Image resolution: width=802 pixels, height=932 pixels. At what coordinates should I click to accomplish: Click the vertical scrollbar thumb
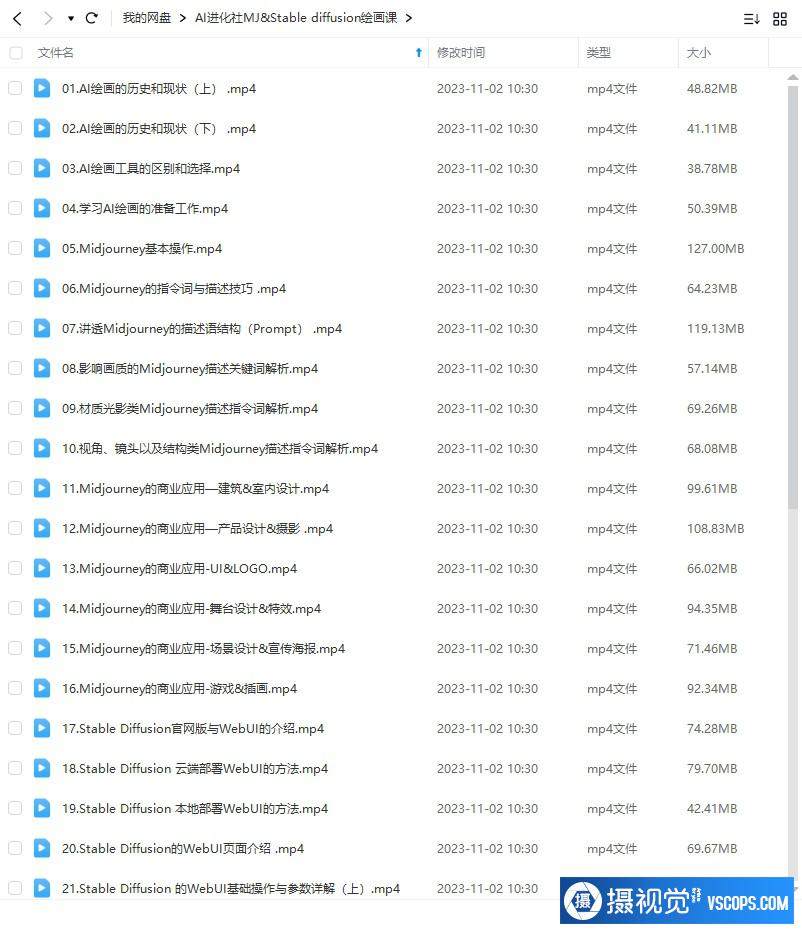point(792,297)
